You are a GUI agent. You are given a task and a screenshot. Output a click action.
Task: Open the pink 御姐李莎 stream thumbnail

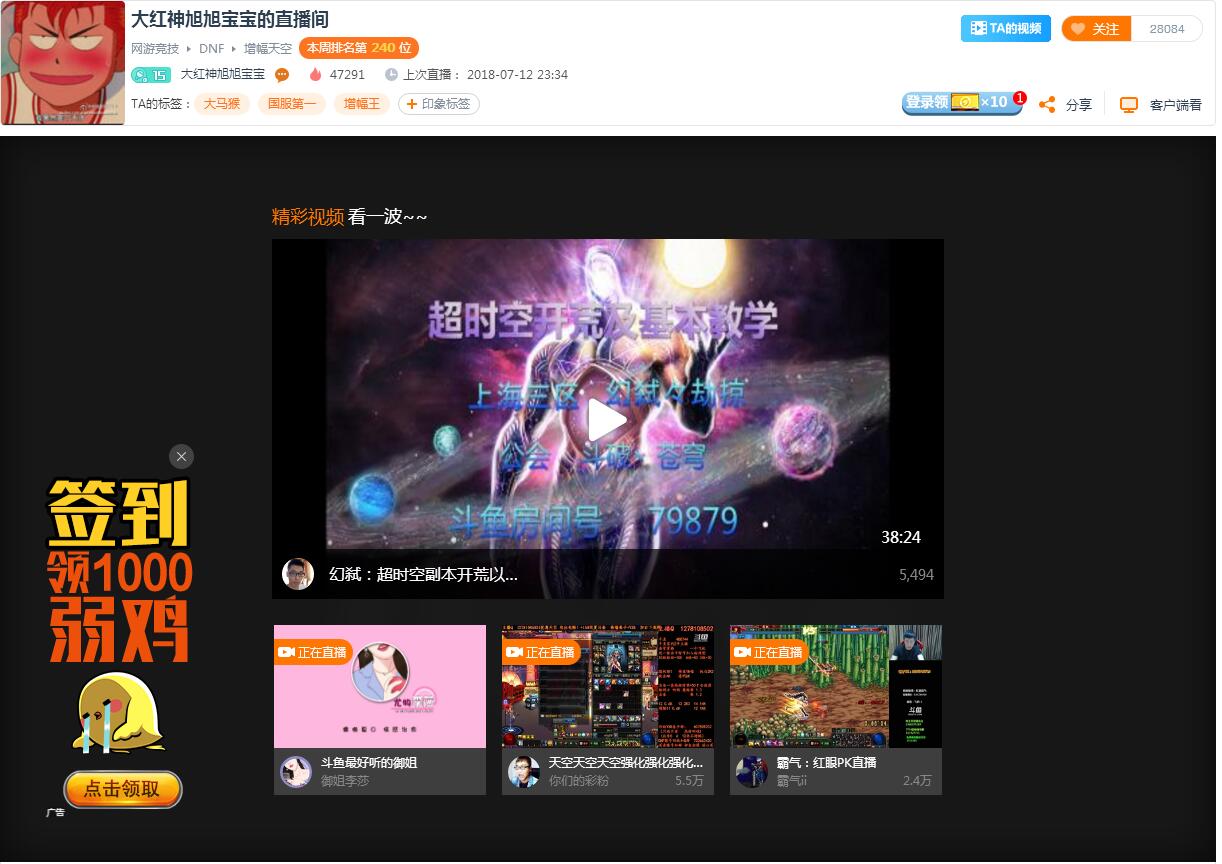click(x=380, y=686)
